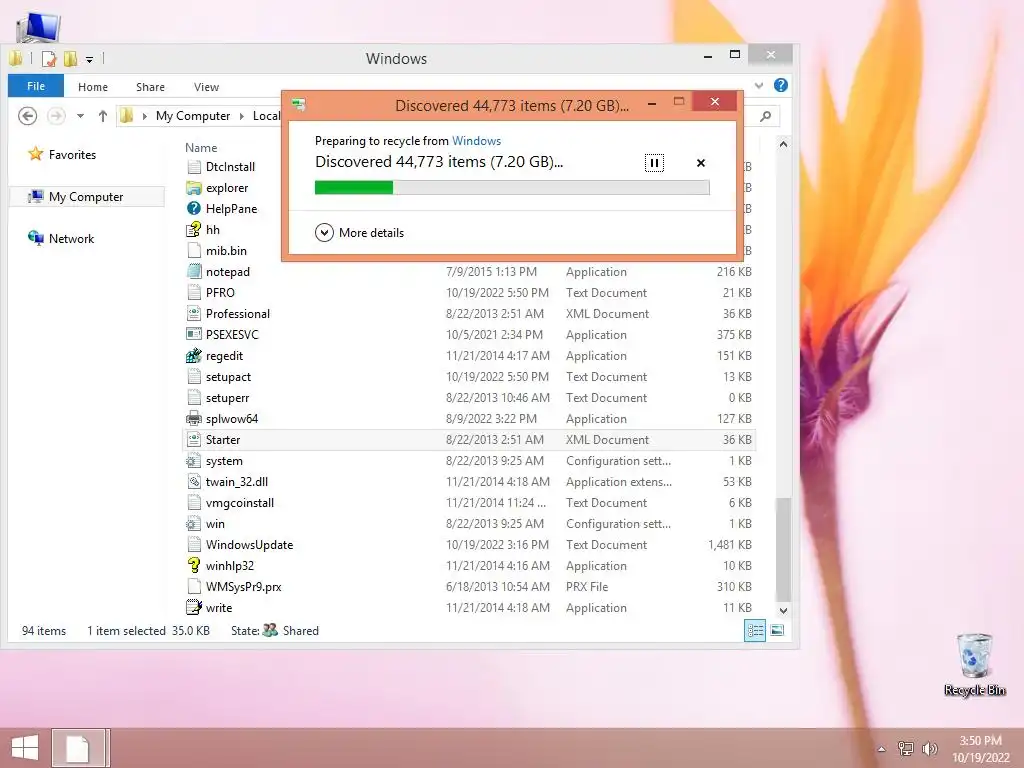Viewport: 1024px width, 768px height.
Task: Click the hh help application icon
Action: (193, 230)
